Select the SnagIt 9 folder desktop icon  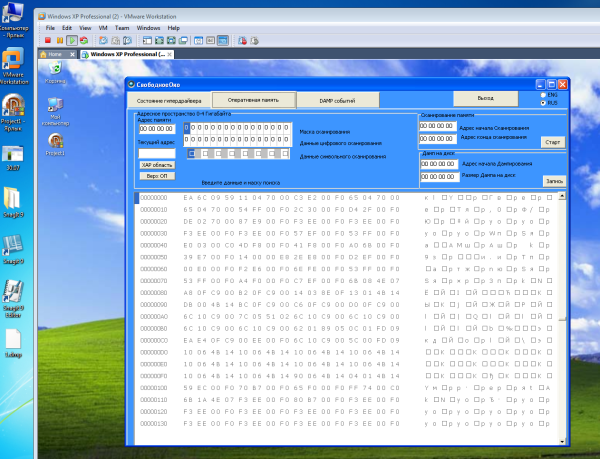click(13, 202)
